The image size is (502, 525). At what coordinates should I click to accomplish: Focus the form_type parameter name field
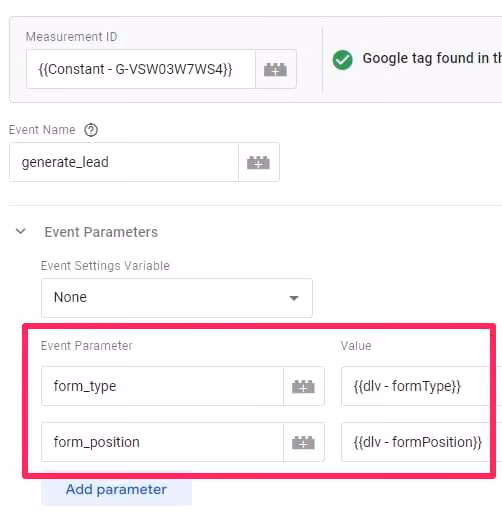tap(162, 386)
